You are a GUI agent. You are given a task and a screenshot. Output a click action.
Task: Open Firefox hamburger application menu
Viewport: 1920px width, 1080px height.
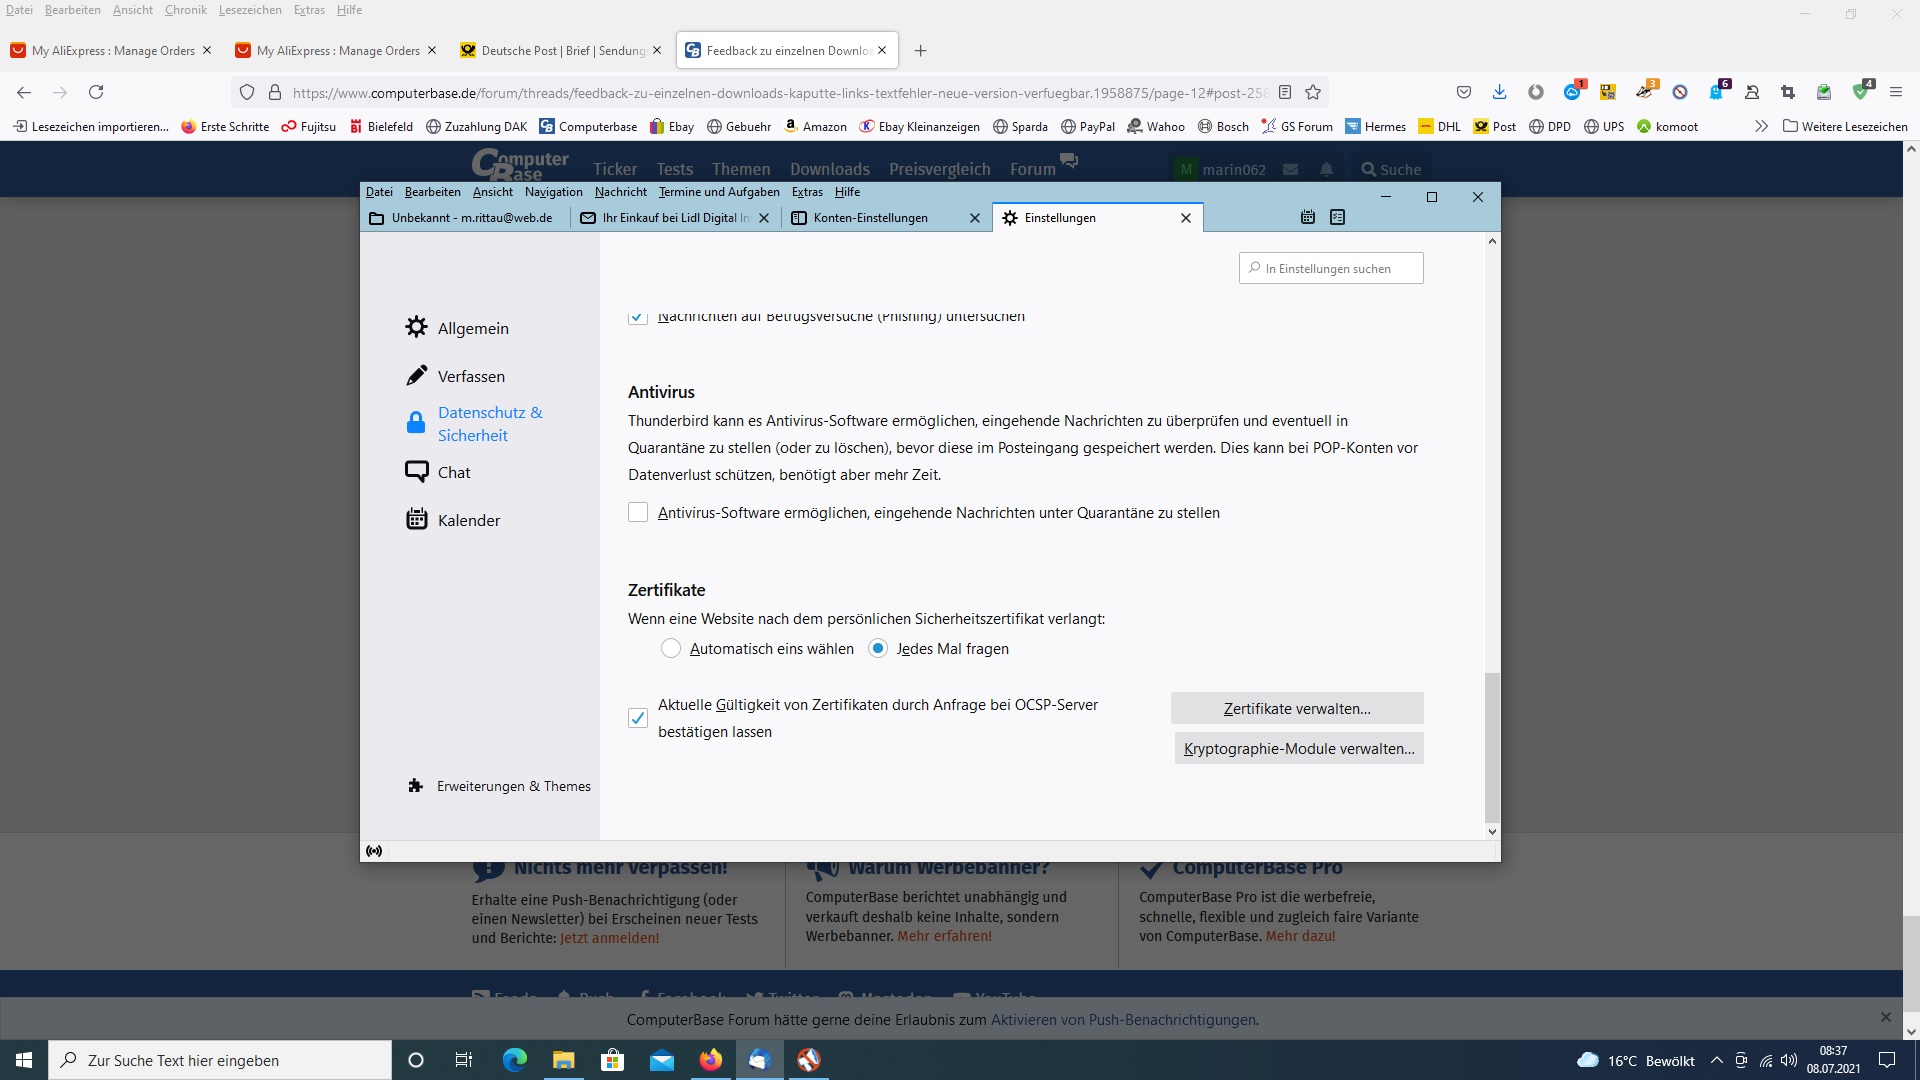[1895, 92]
